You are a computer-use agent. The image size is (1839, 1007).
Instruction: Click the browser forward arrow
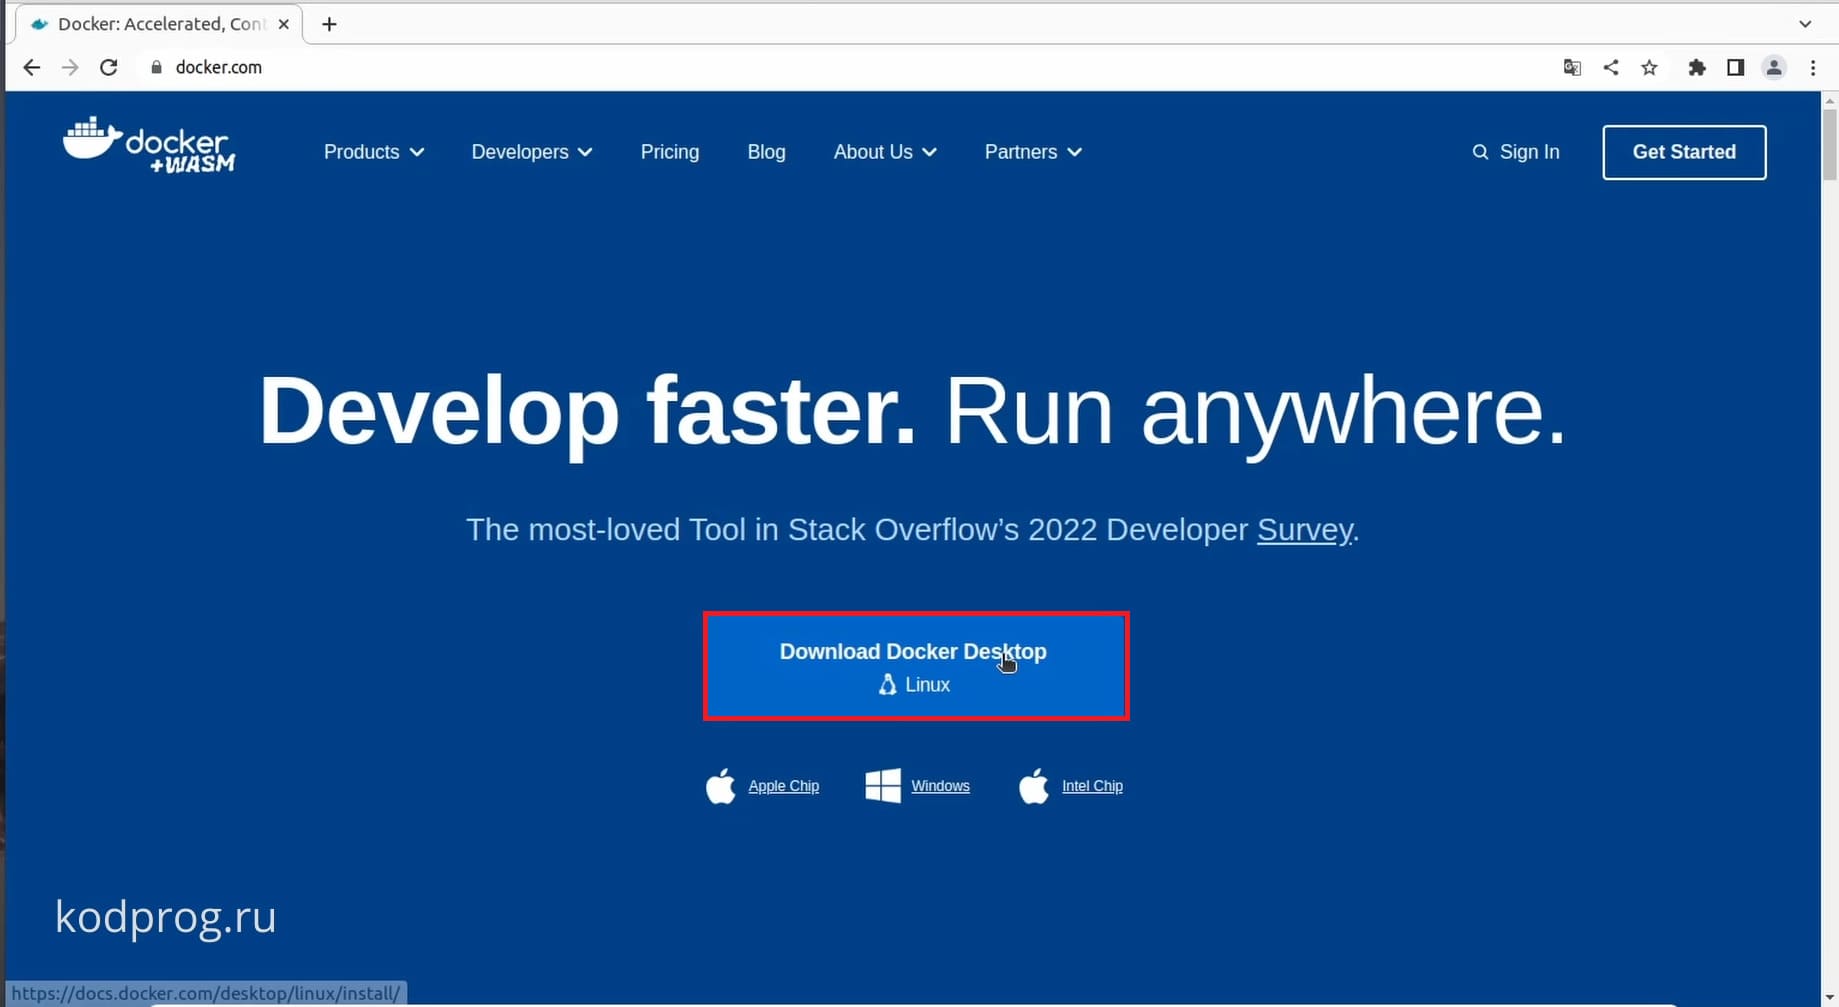[x=70, y=67]
